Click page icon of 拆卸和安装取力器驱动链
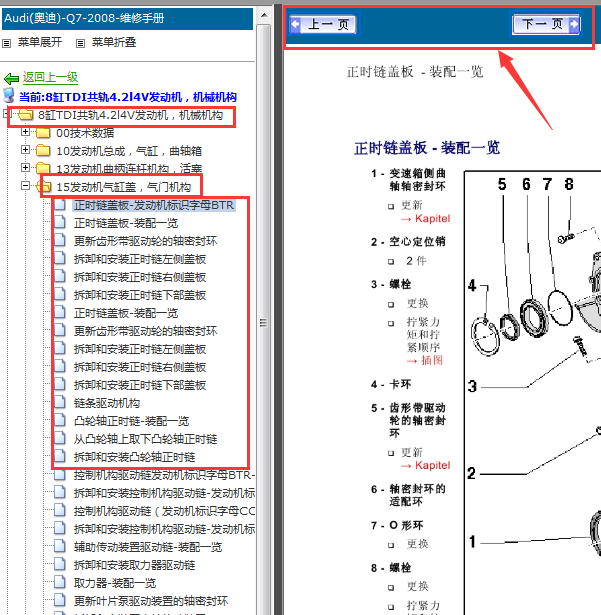Image resolution: width=601 pixels, height=615 pixels. tap(60, 564)
